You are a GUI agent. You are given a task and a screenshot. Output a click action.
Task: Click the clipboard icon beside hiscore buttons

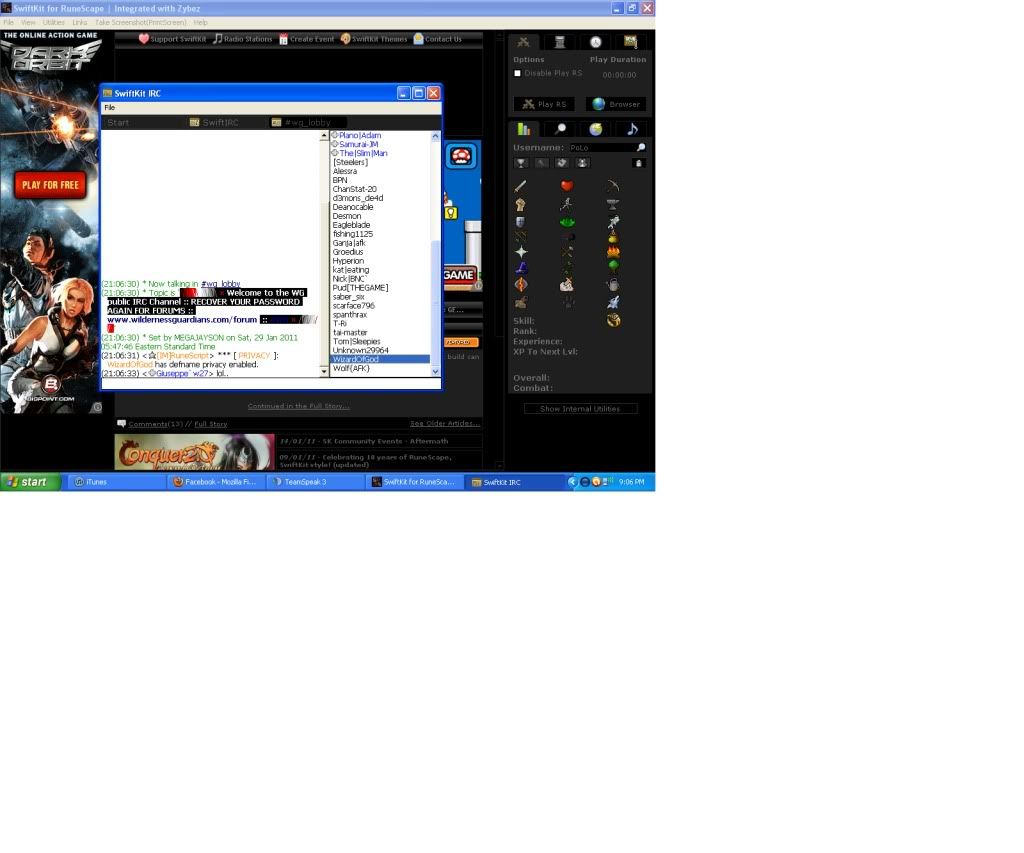[x=639, y=163]
